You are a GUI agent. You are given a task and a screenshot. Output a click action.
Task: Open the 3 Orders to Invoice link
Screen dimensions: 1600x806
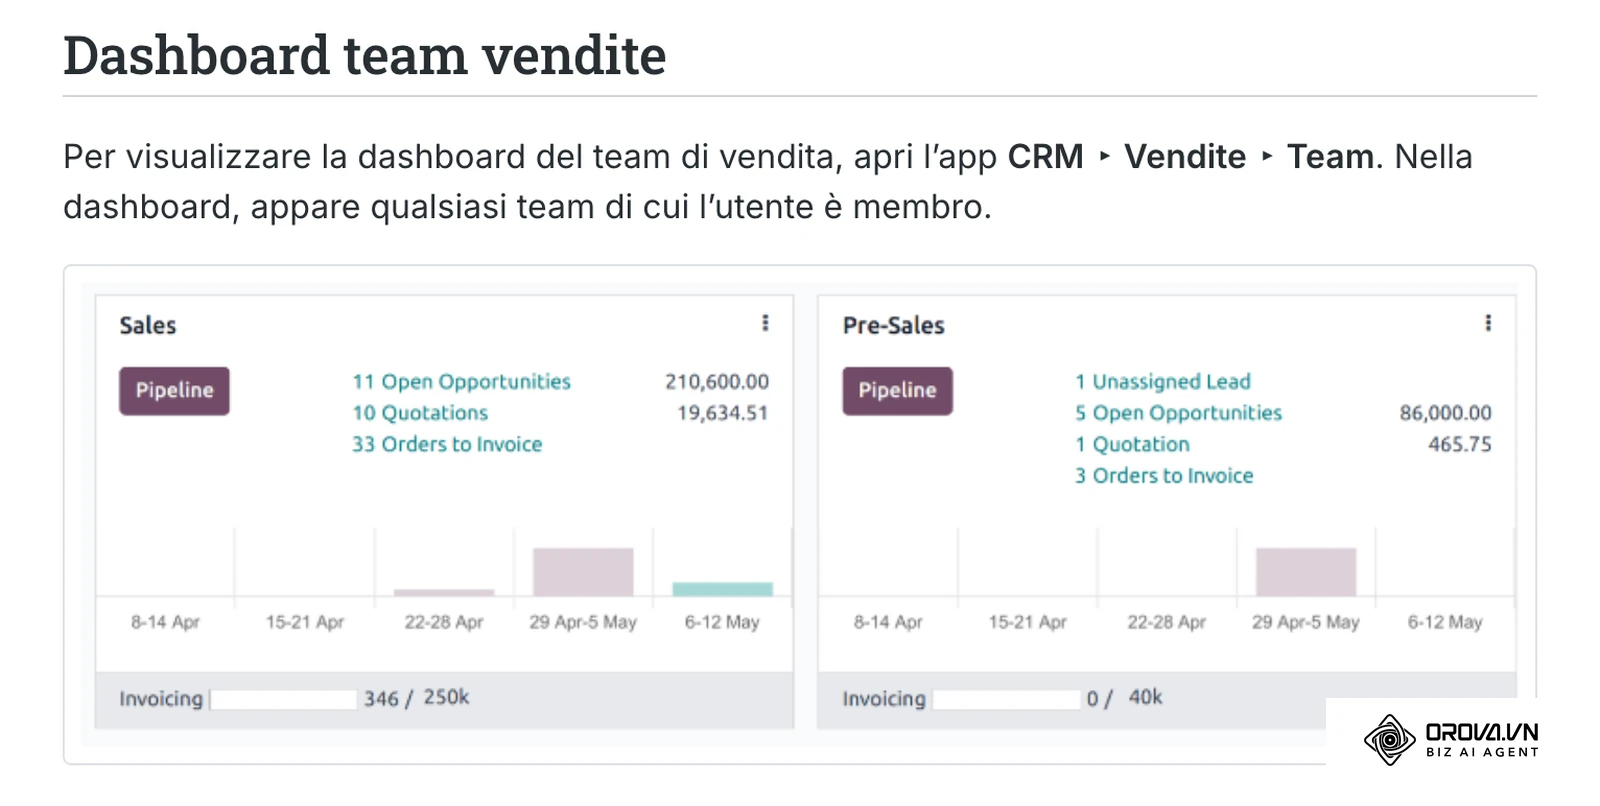[x=1164, y=476]
